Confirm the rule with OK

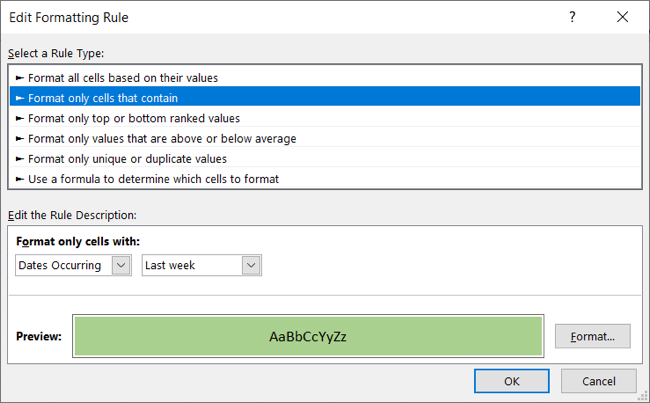[511, 381]
